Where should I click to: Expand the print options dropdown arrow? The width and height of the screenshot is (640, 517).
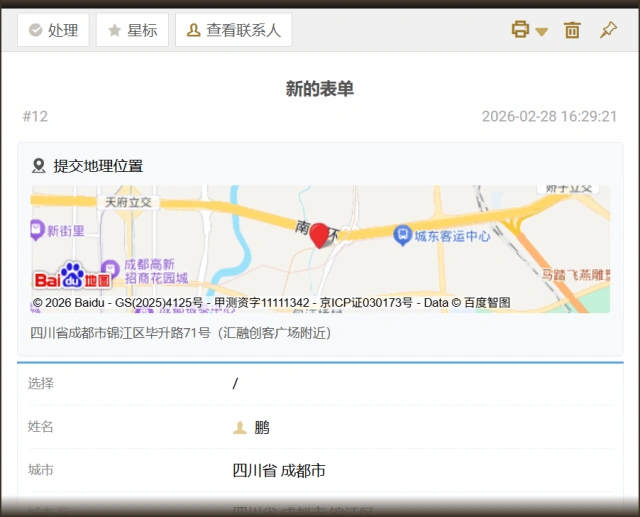(542, 31)
